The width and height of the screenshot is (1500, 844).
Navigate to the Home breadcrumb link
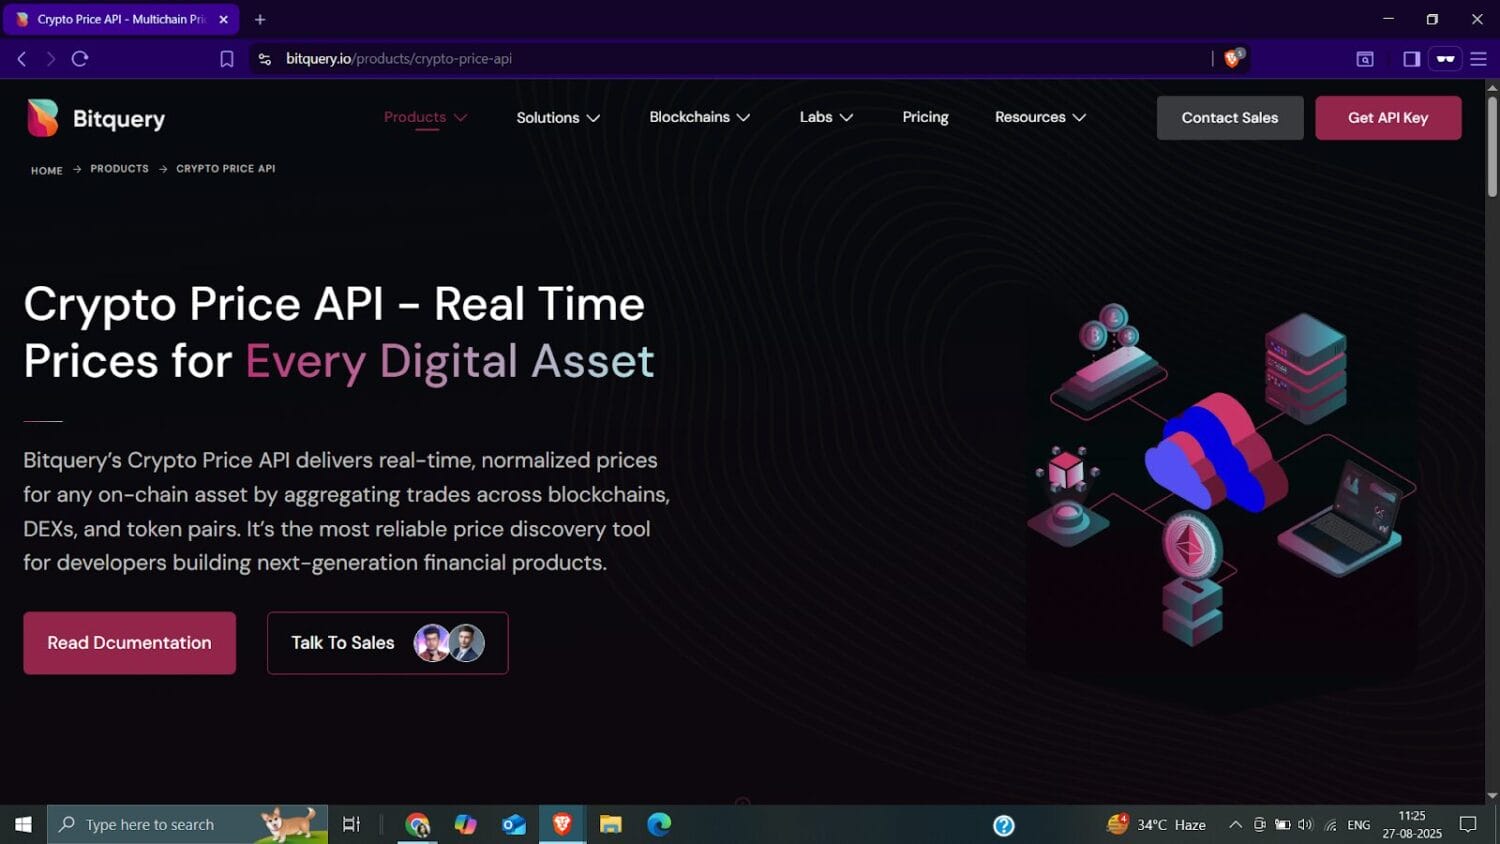46,170
